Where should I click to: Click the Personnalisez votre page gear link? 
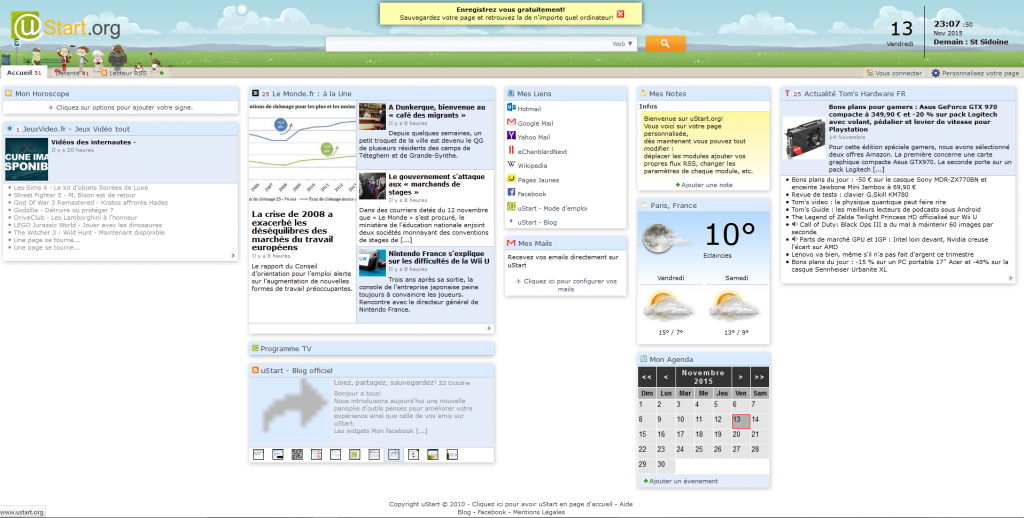[975, 73]
